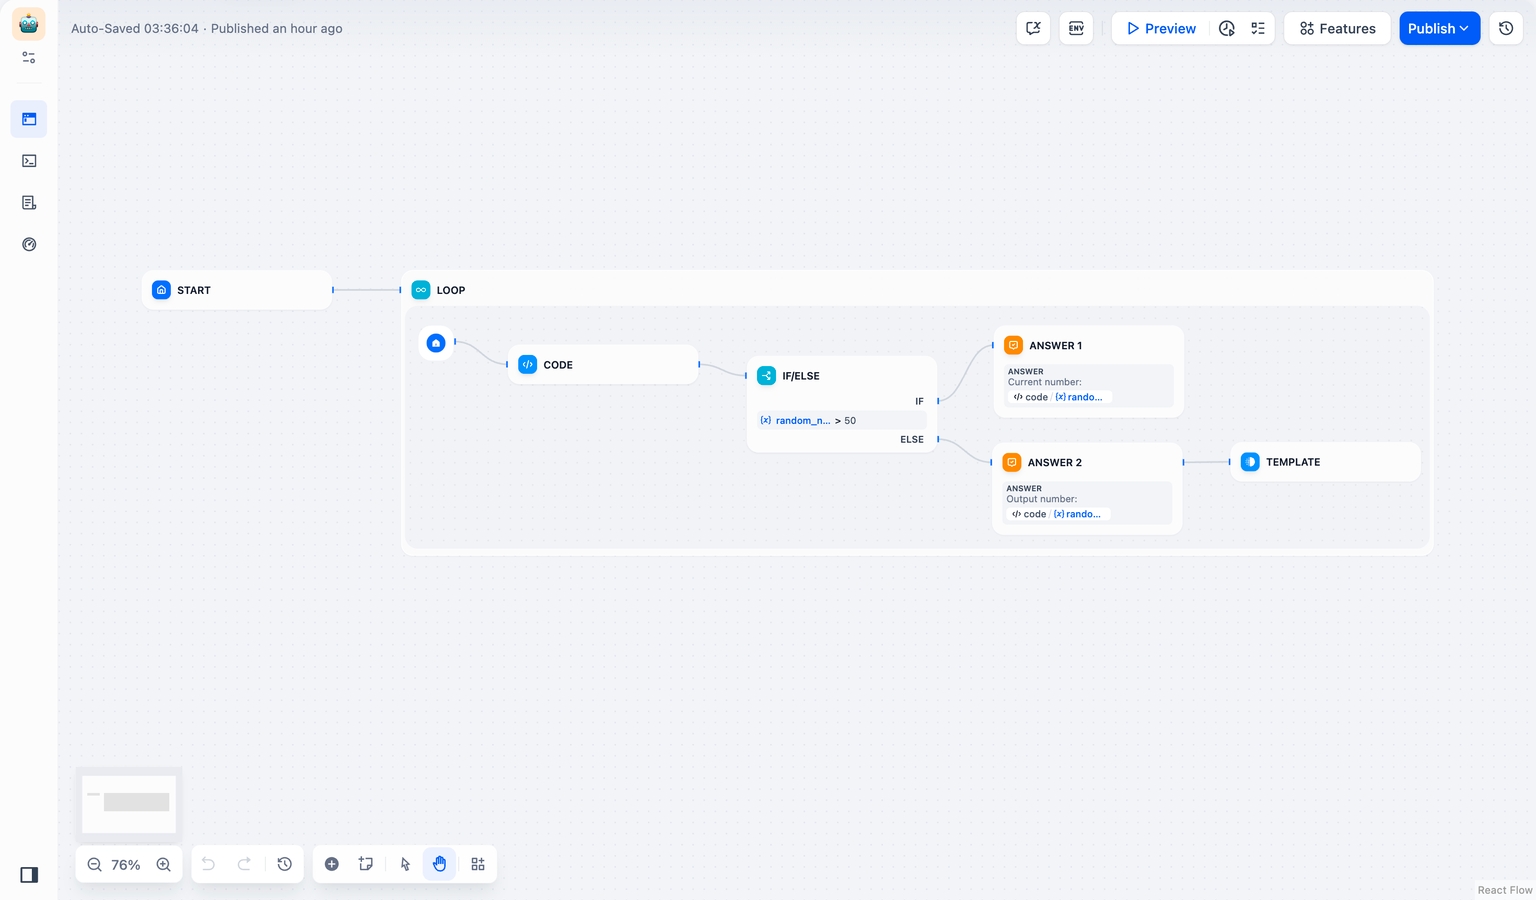Viewport: 1536px width, 900px height.
Task: Open the environment variables ENV panel
Action: coord(1076,28)
